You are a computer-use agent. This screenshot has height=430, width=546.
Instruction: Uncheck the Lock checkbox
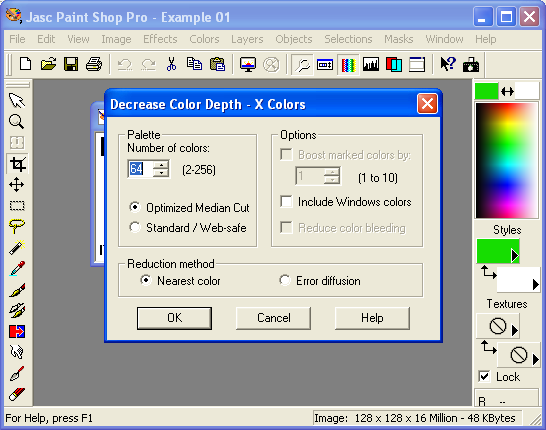pyautogui.click(x=484, y=376)
